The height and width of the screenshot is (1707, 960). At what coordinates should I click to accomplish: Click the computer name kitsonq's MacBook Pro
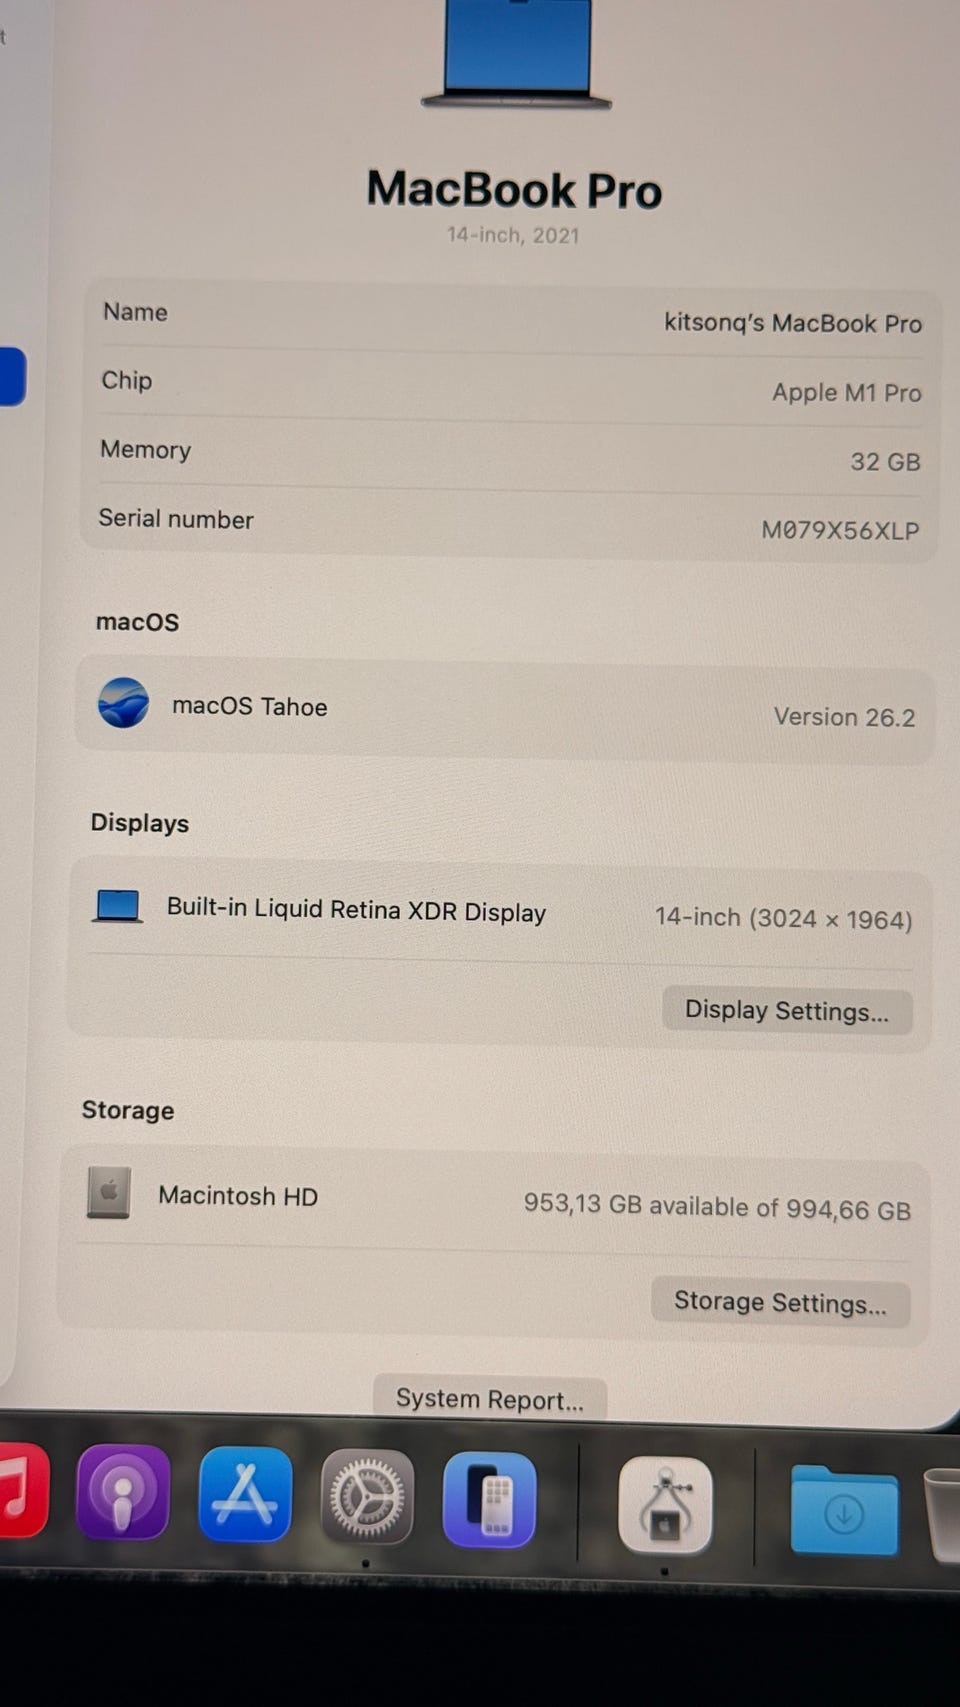coord(793,323)
